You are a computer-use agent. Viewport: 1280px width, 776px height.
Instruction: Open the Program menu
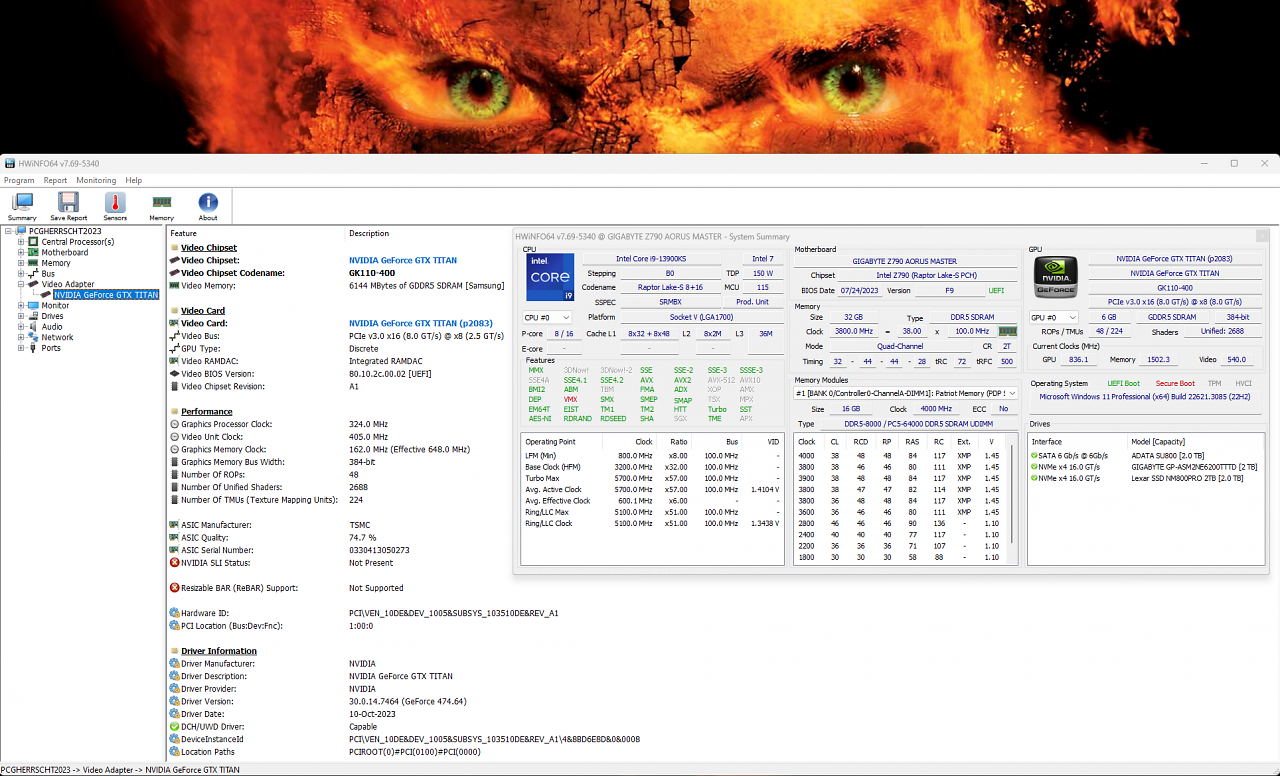(19, 180)
